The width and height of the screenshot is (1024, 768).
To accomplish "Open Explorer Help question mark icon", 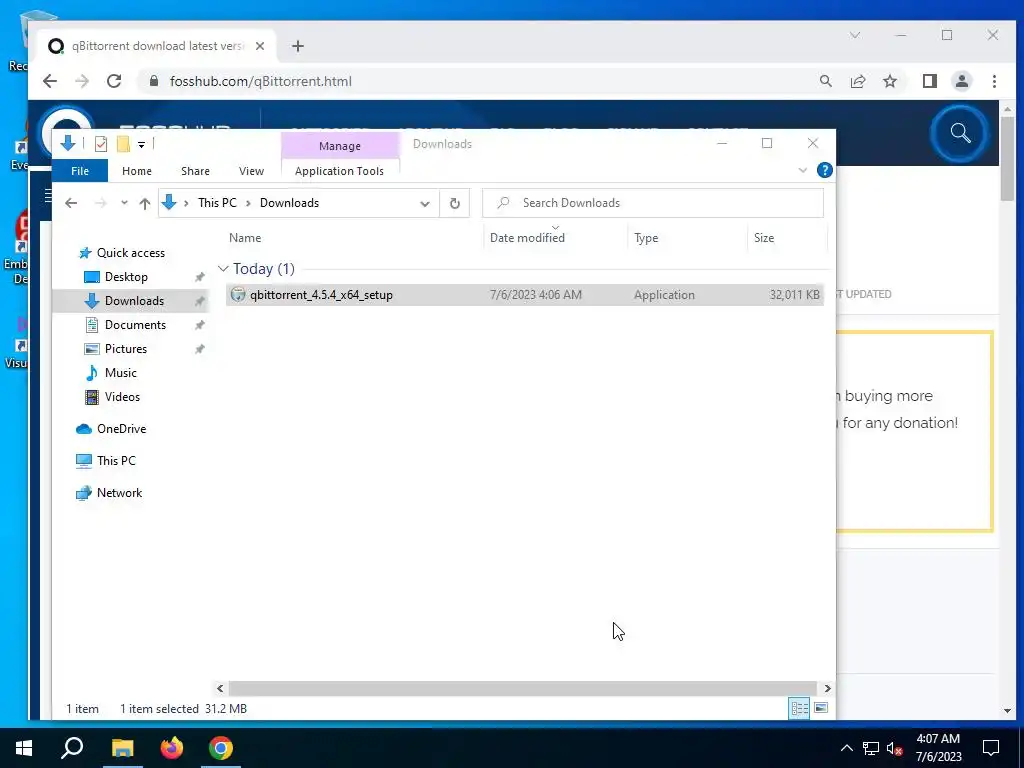I will pyautogui.click(x=825, y=170).
